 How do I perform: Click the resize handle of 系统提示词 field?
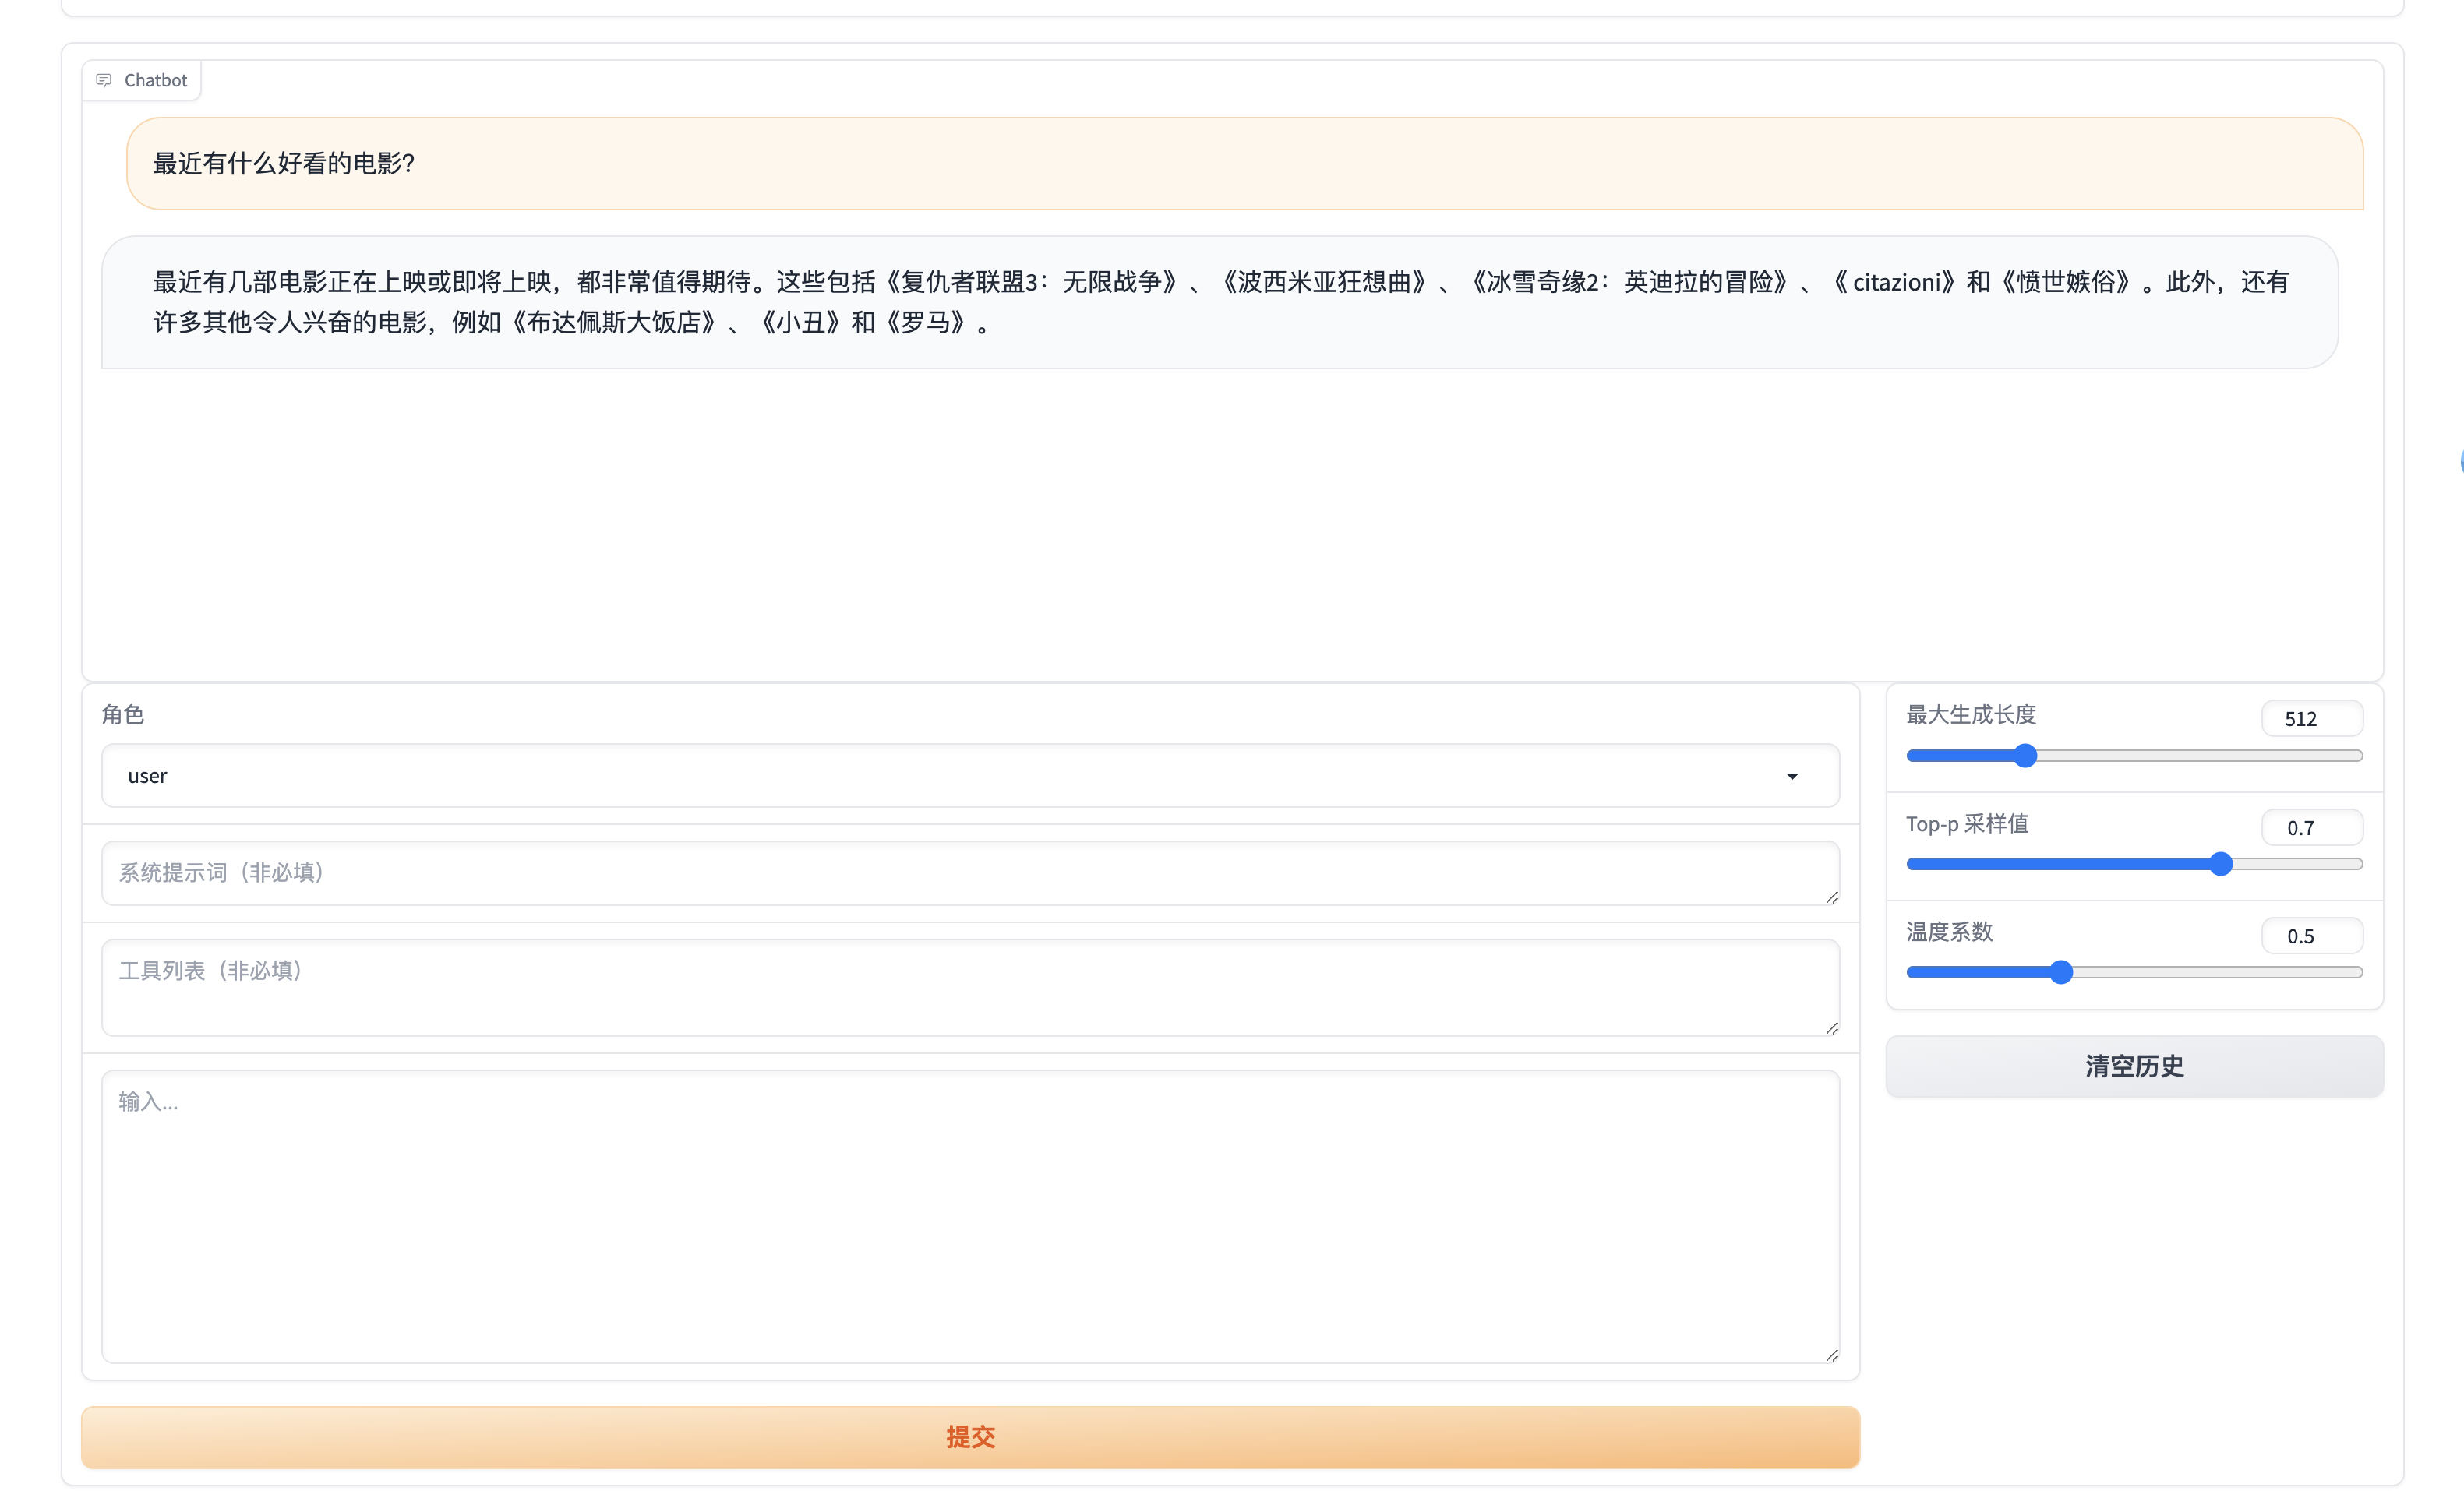[1831, 897]
